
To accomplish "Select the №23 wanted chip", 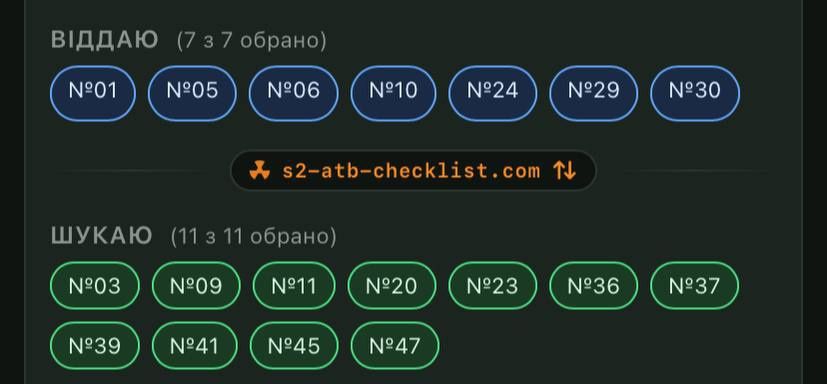I will point(493,286).
